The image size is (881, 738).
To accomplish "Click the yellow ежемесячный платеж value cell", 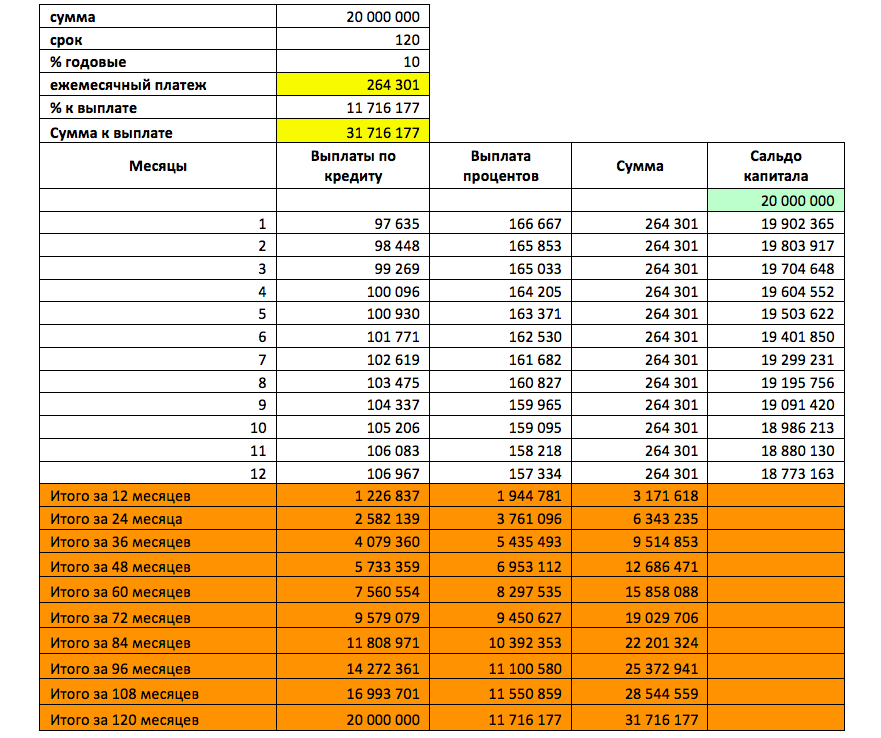I will 352,85.
